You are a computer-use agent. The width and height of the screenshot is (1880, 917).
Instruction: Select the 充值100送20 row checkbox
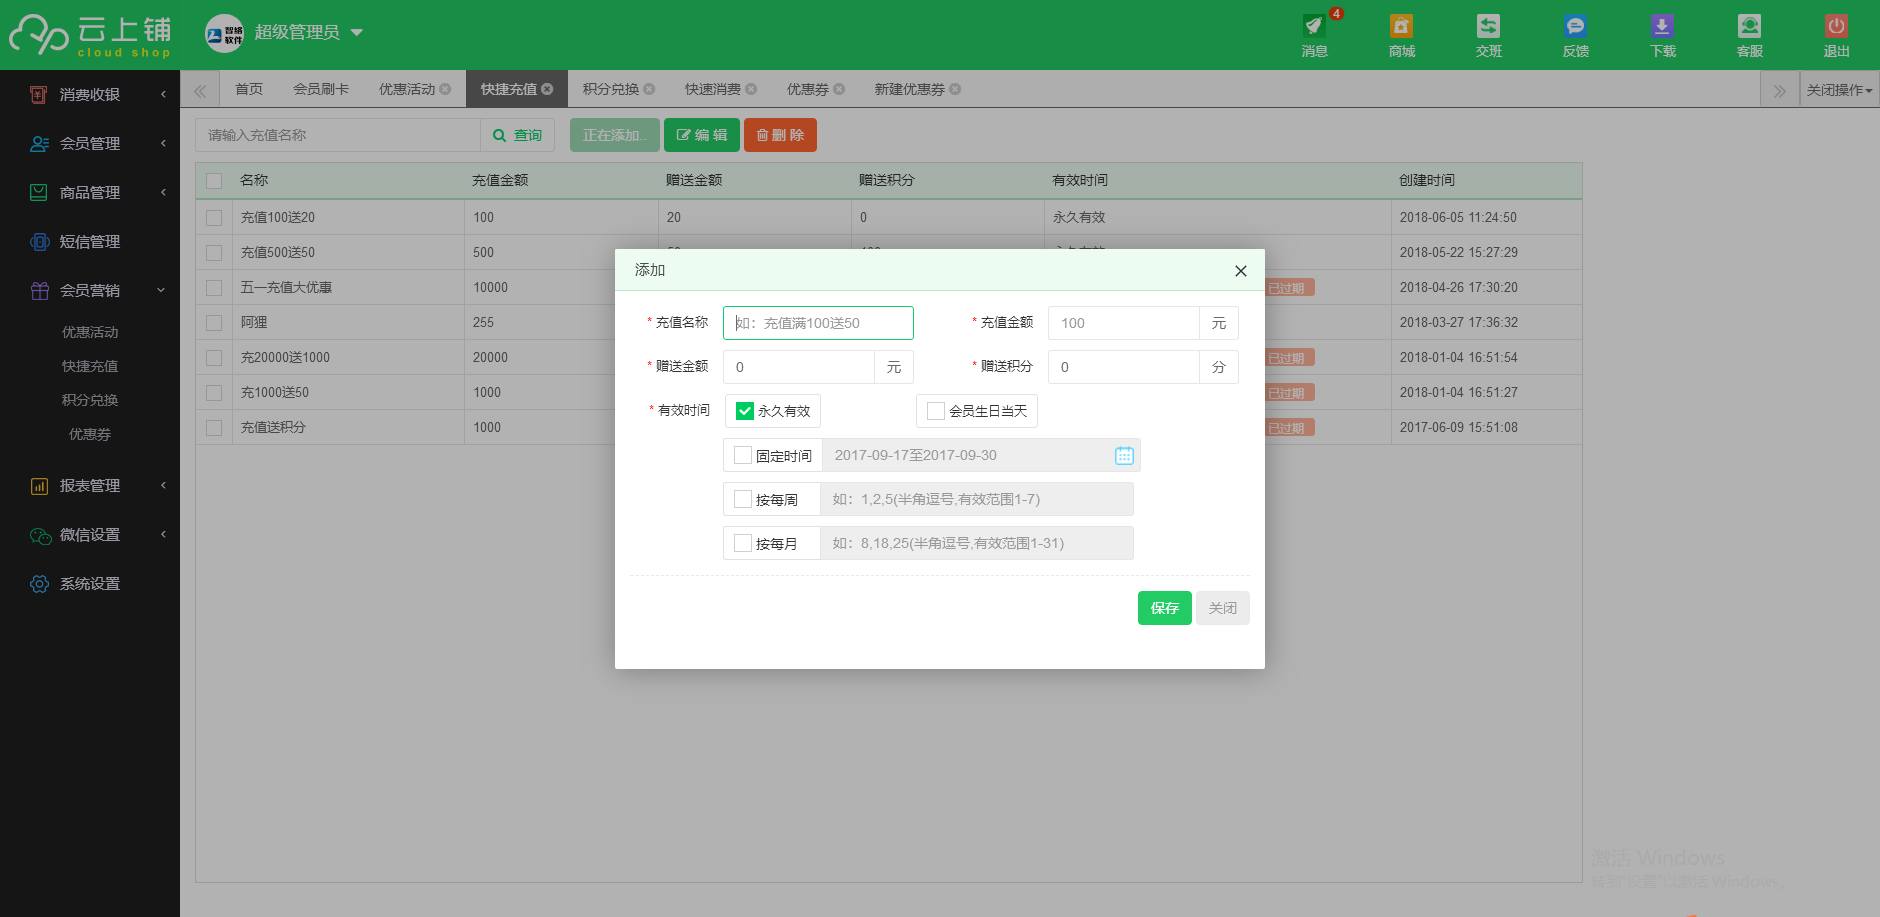pyautogui.click(x=214, y=217)
